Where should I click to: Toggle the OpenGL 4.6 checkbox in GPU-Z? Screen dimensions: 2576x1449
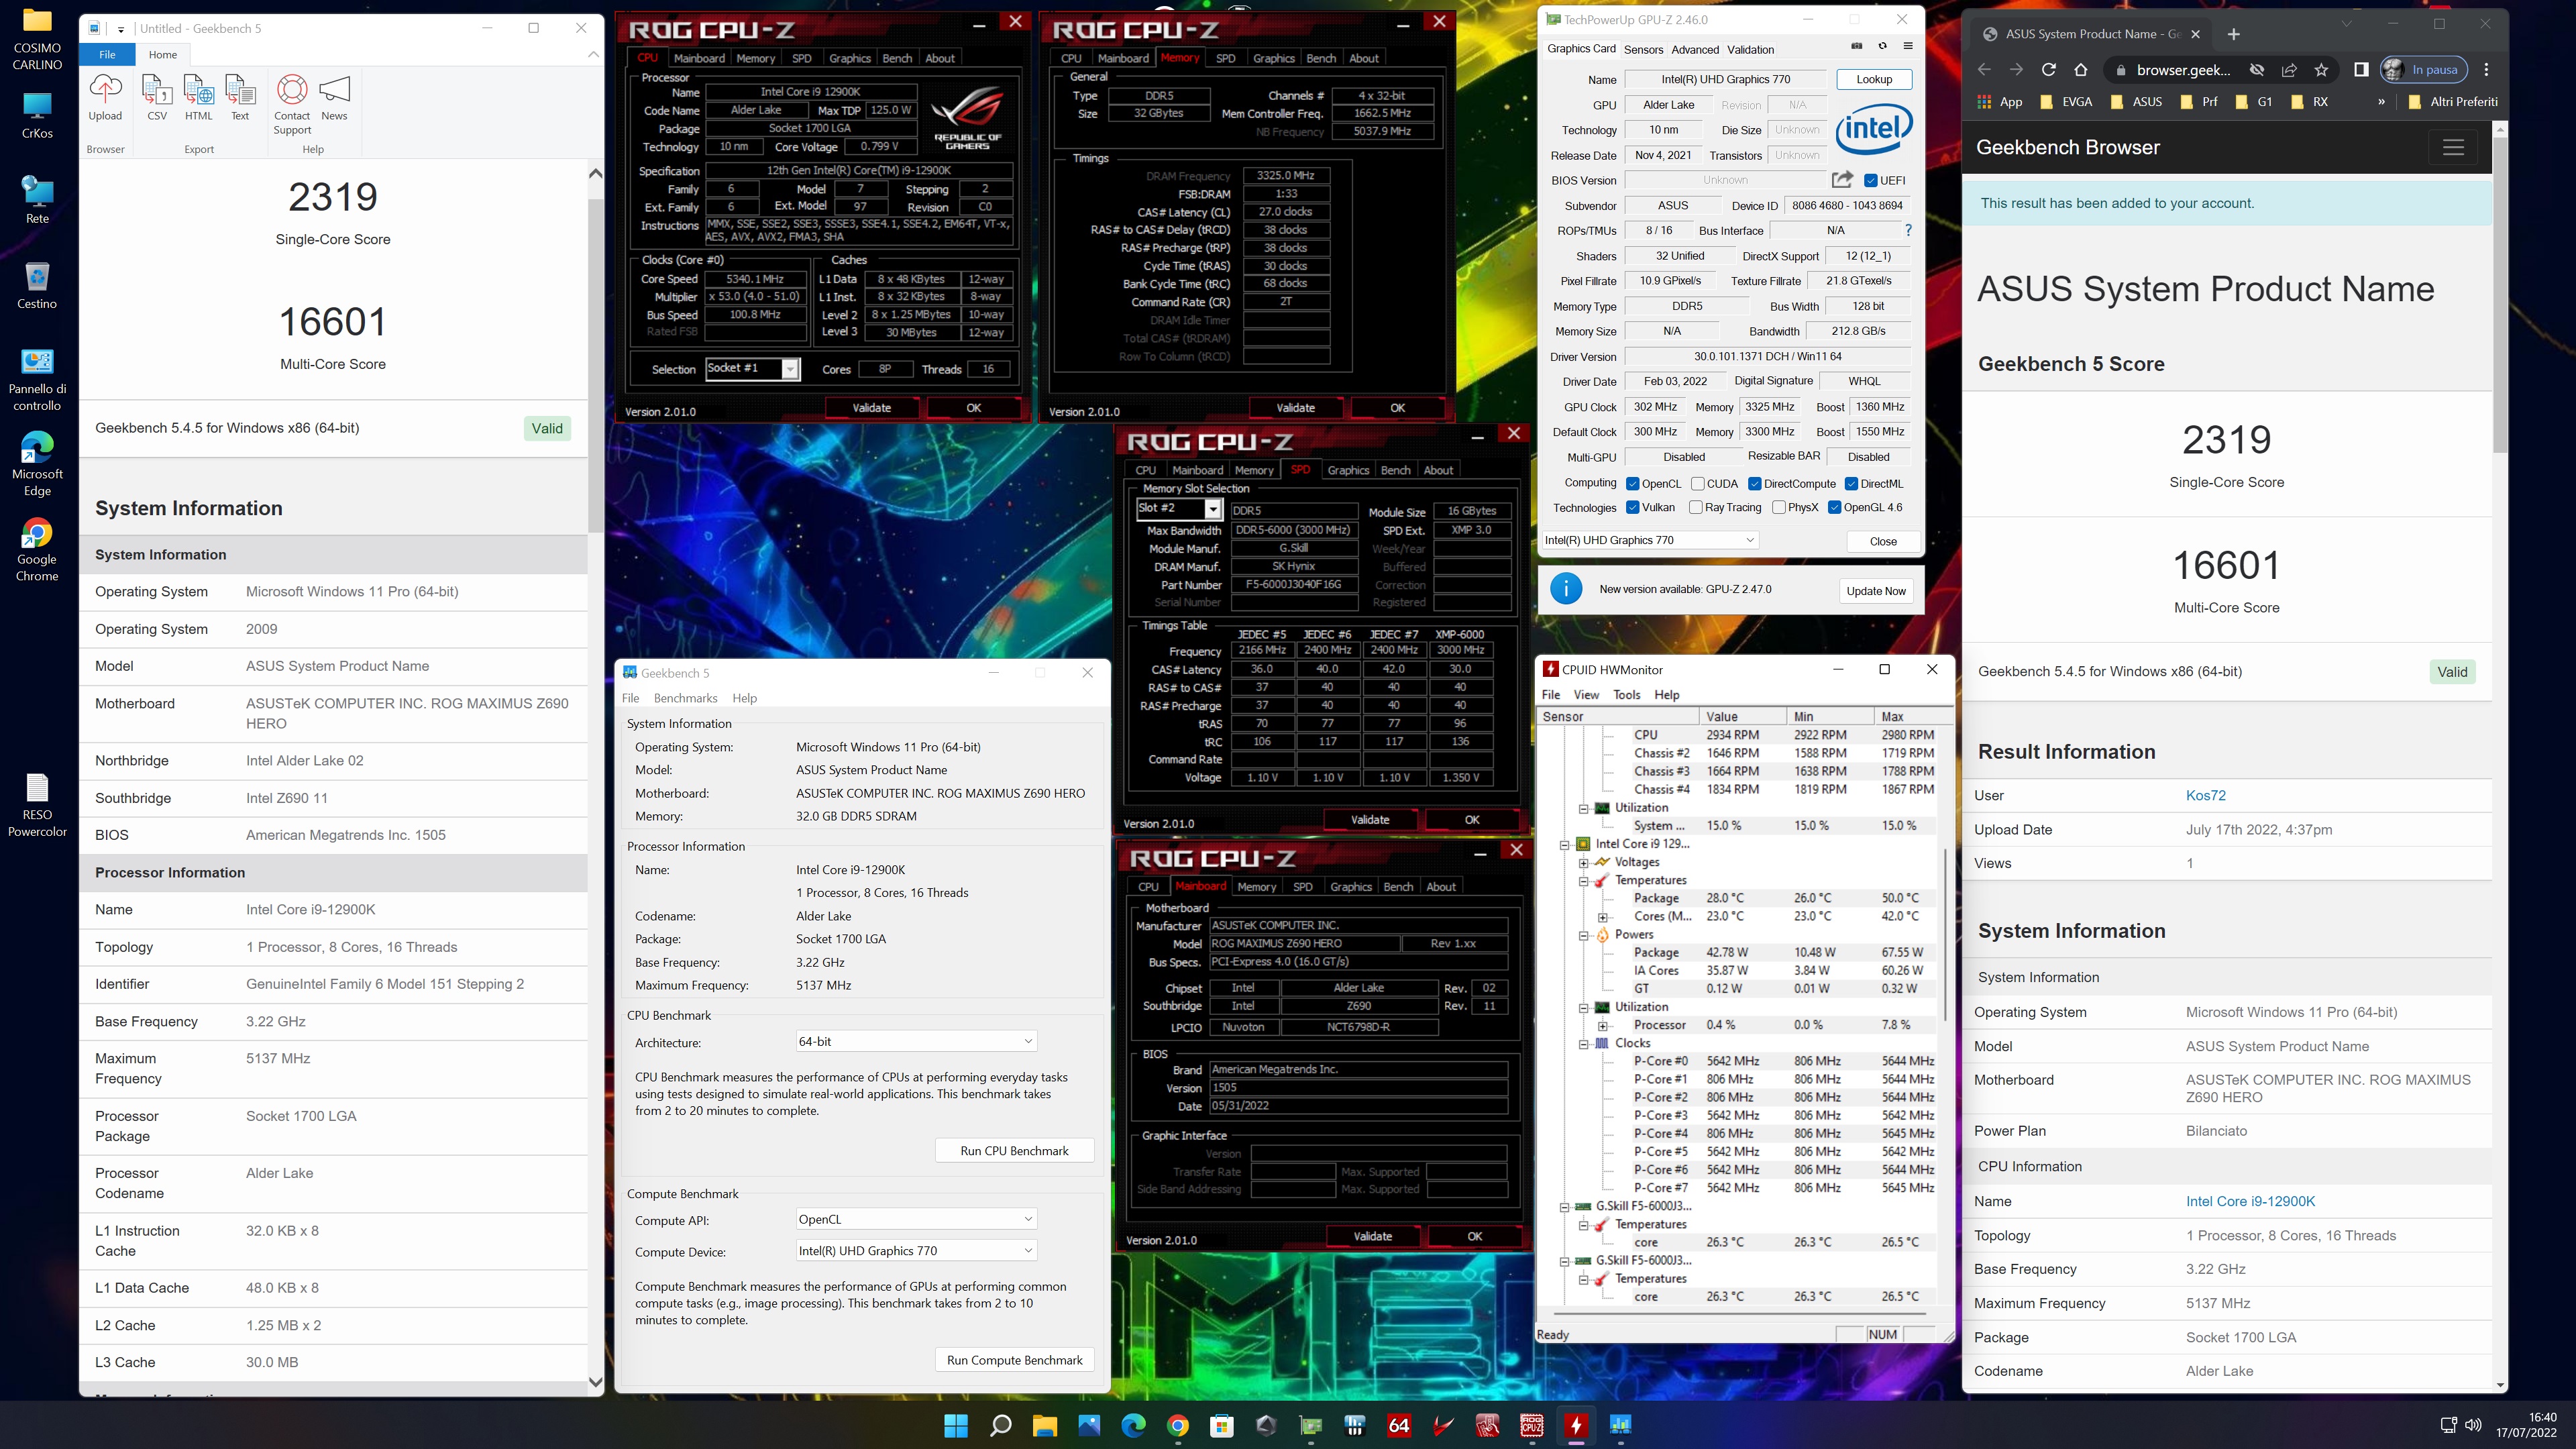click(x=1835, y=508)
